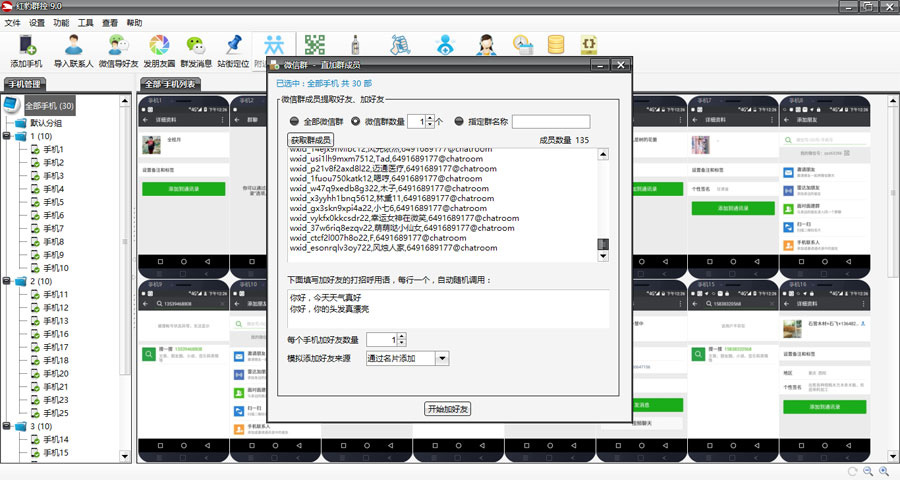Image resolution: width=900 pixels, height=480 pixels.
Task: Select the wxid_w47q9xedb8g322 member row
Action: click(x=389, y=188)
